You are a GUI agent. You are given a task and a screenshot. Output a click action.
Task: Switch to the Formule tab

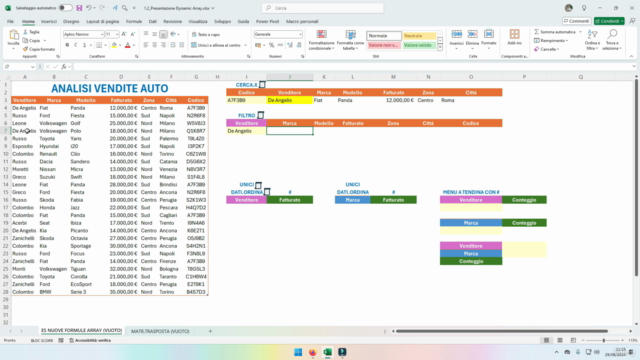coord(134,21)
